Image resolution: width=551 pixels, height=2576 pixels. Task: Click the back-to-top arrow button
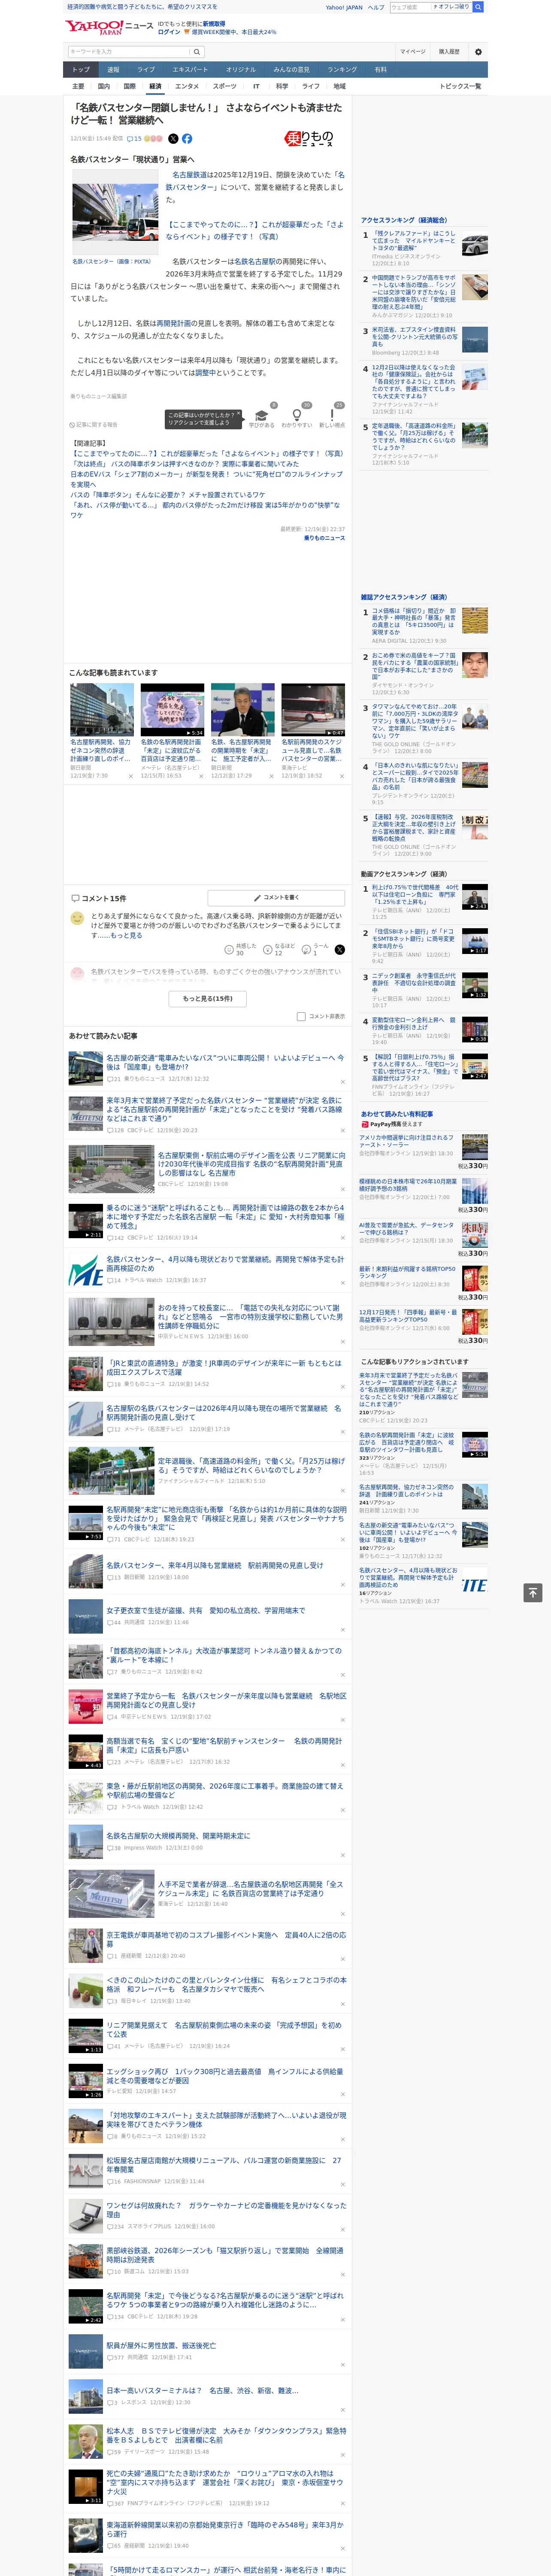[x=533, y=1592]
